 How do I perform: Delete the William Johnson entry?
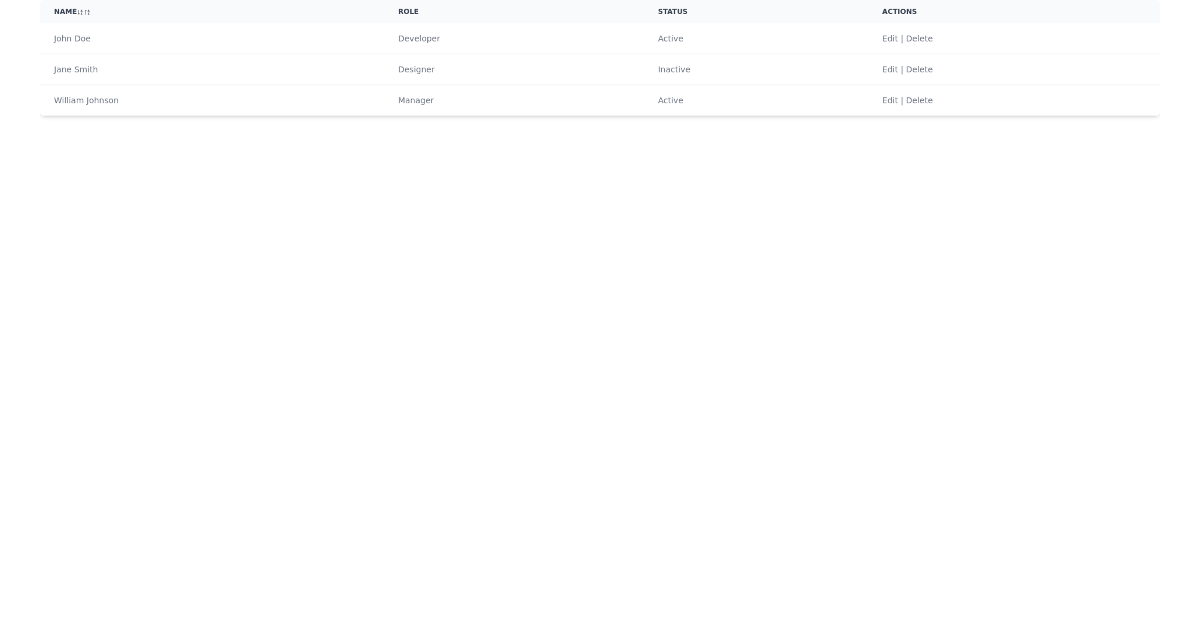click(x=919, y=100)
